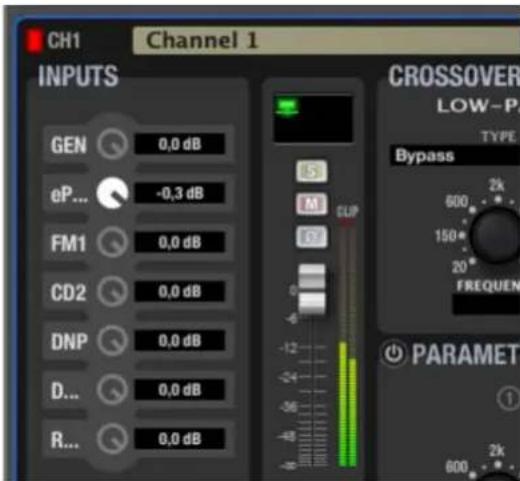Mute the channel with M button
Viewport: 520px width, 481px height.
312,204
